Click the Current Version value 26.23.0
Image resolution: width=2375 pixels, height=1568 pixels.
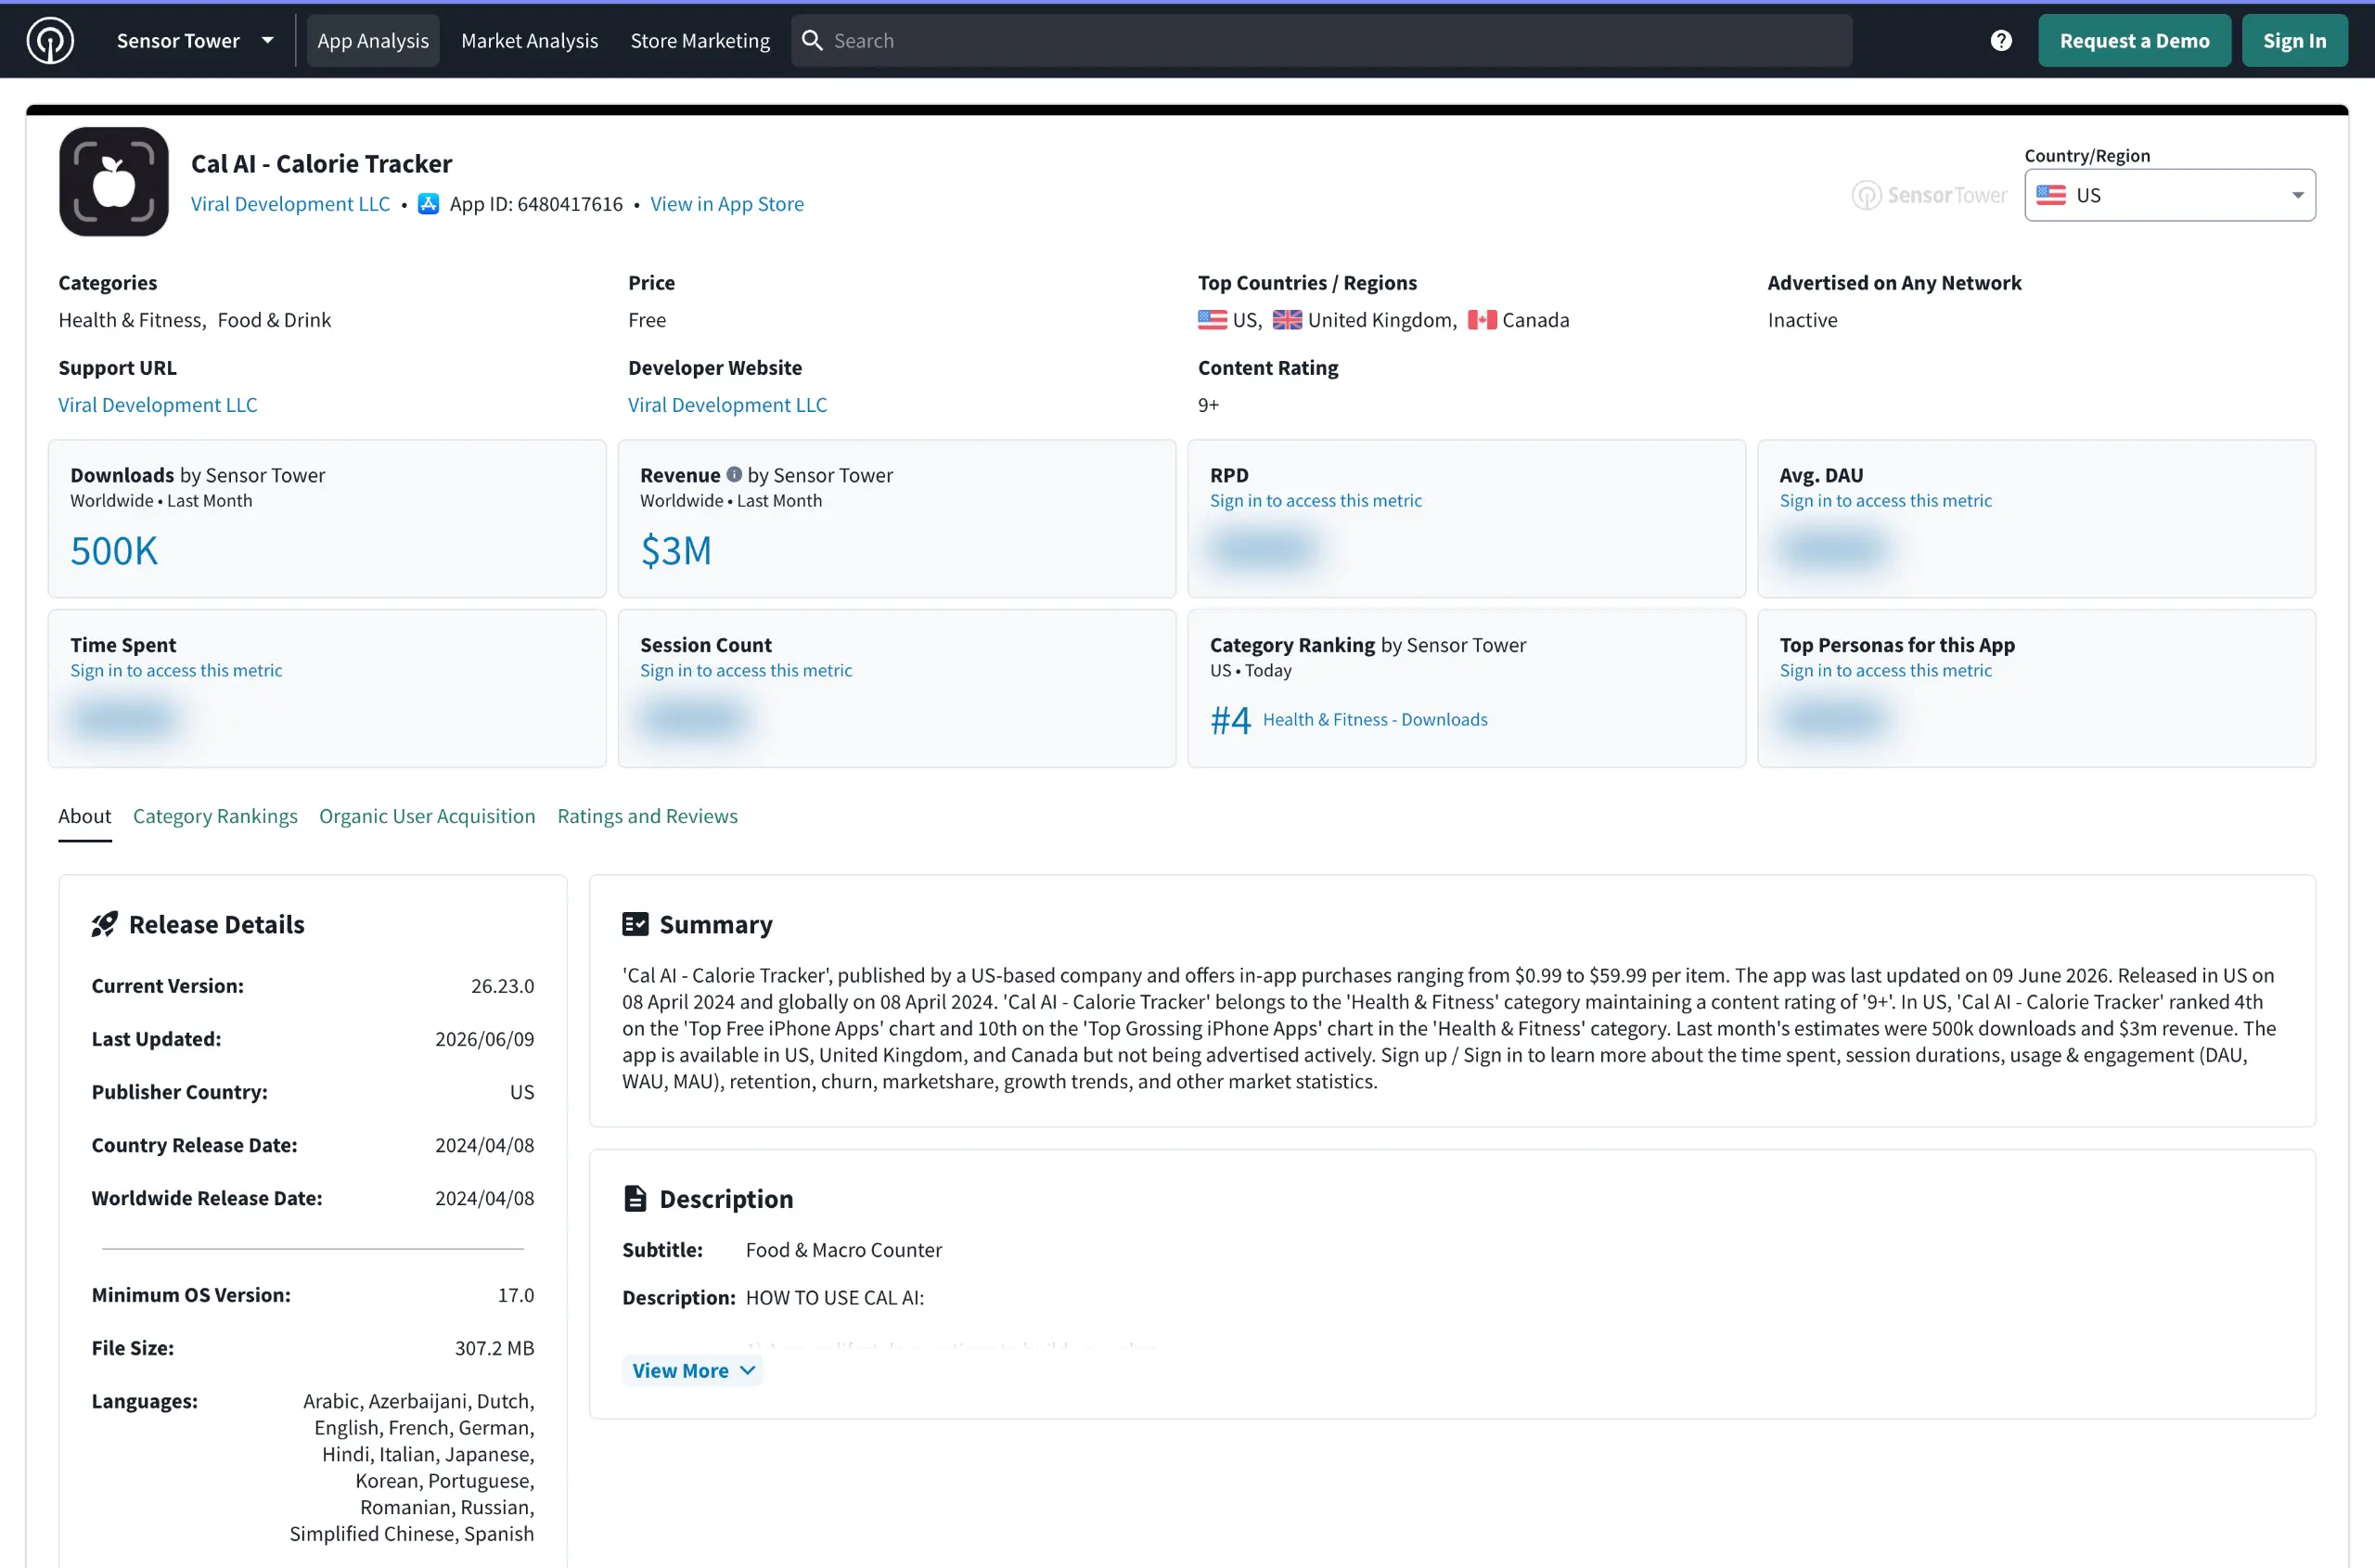[x=502, y=987]
